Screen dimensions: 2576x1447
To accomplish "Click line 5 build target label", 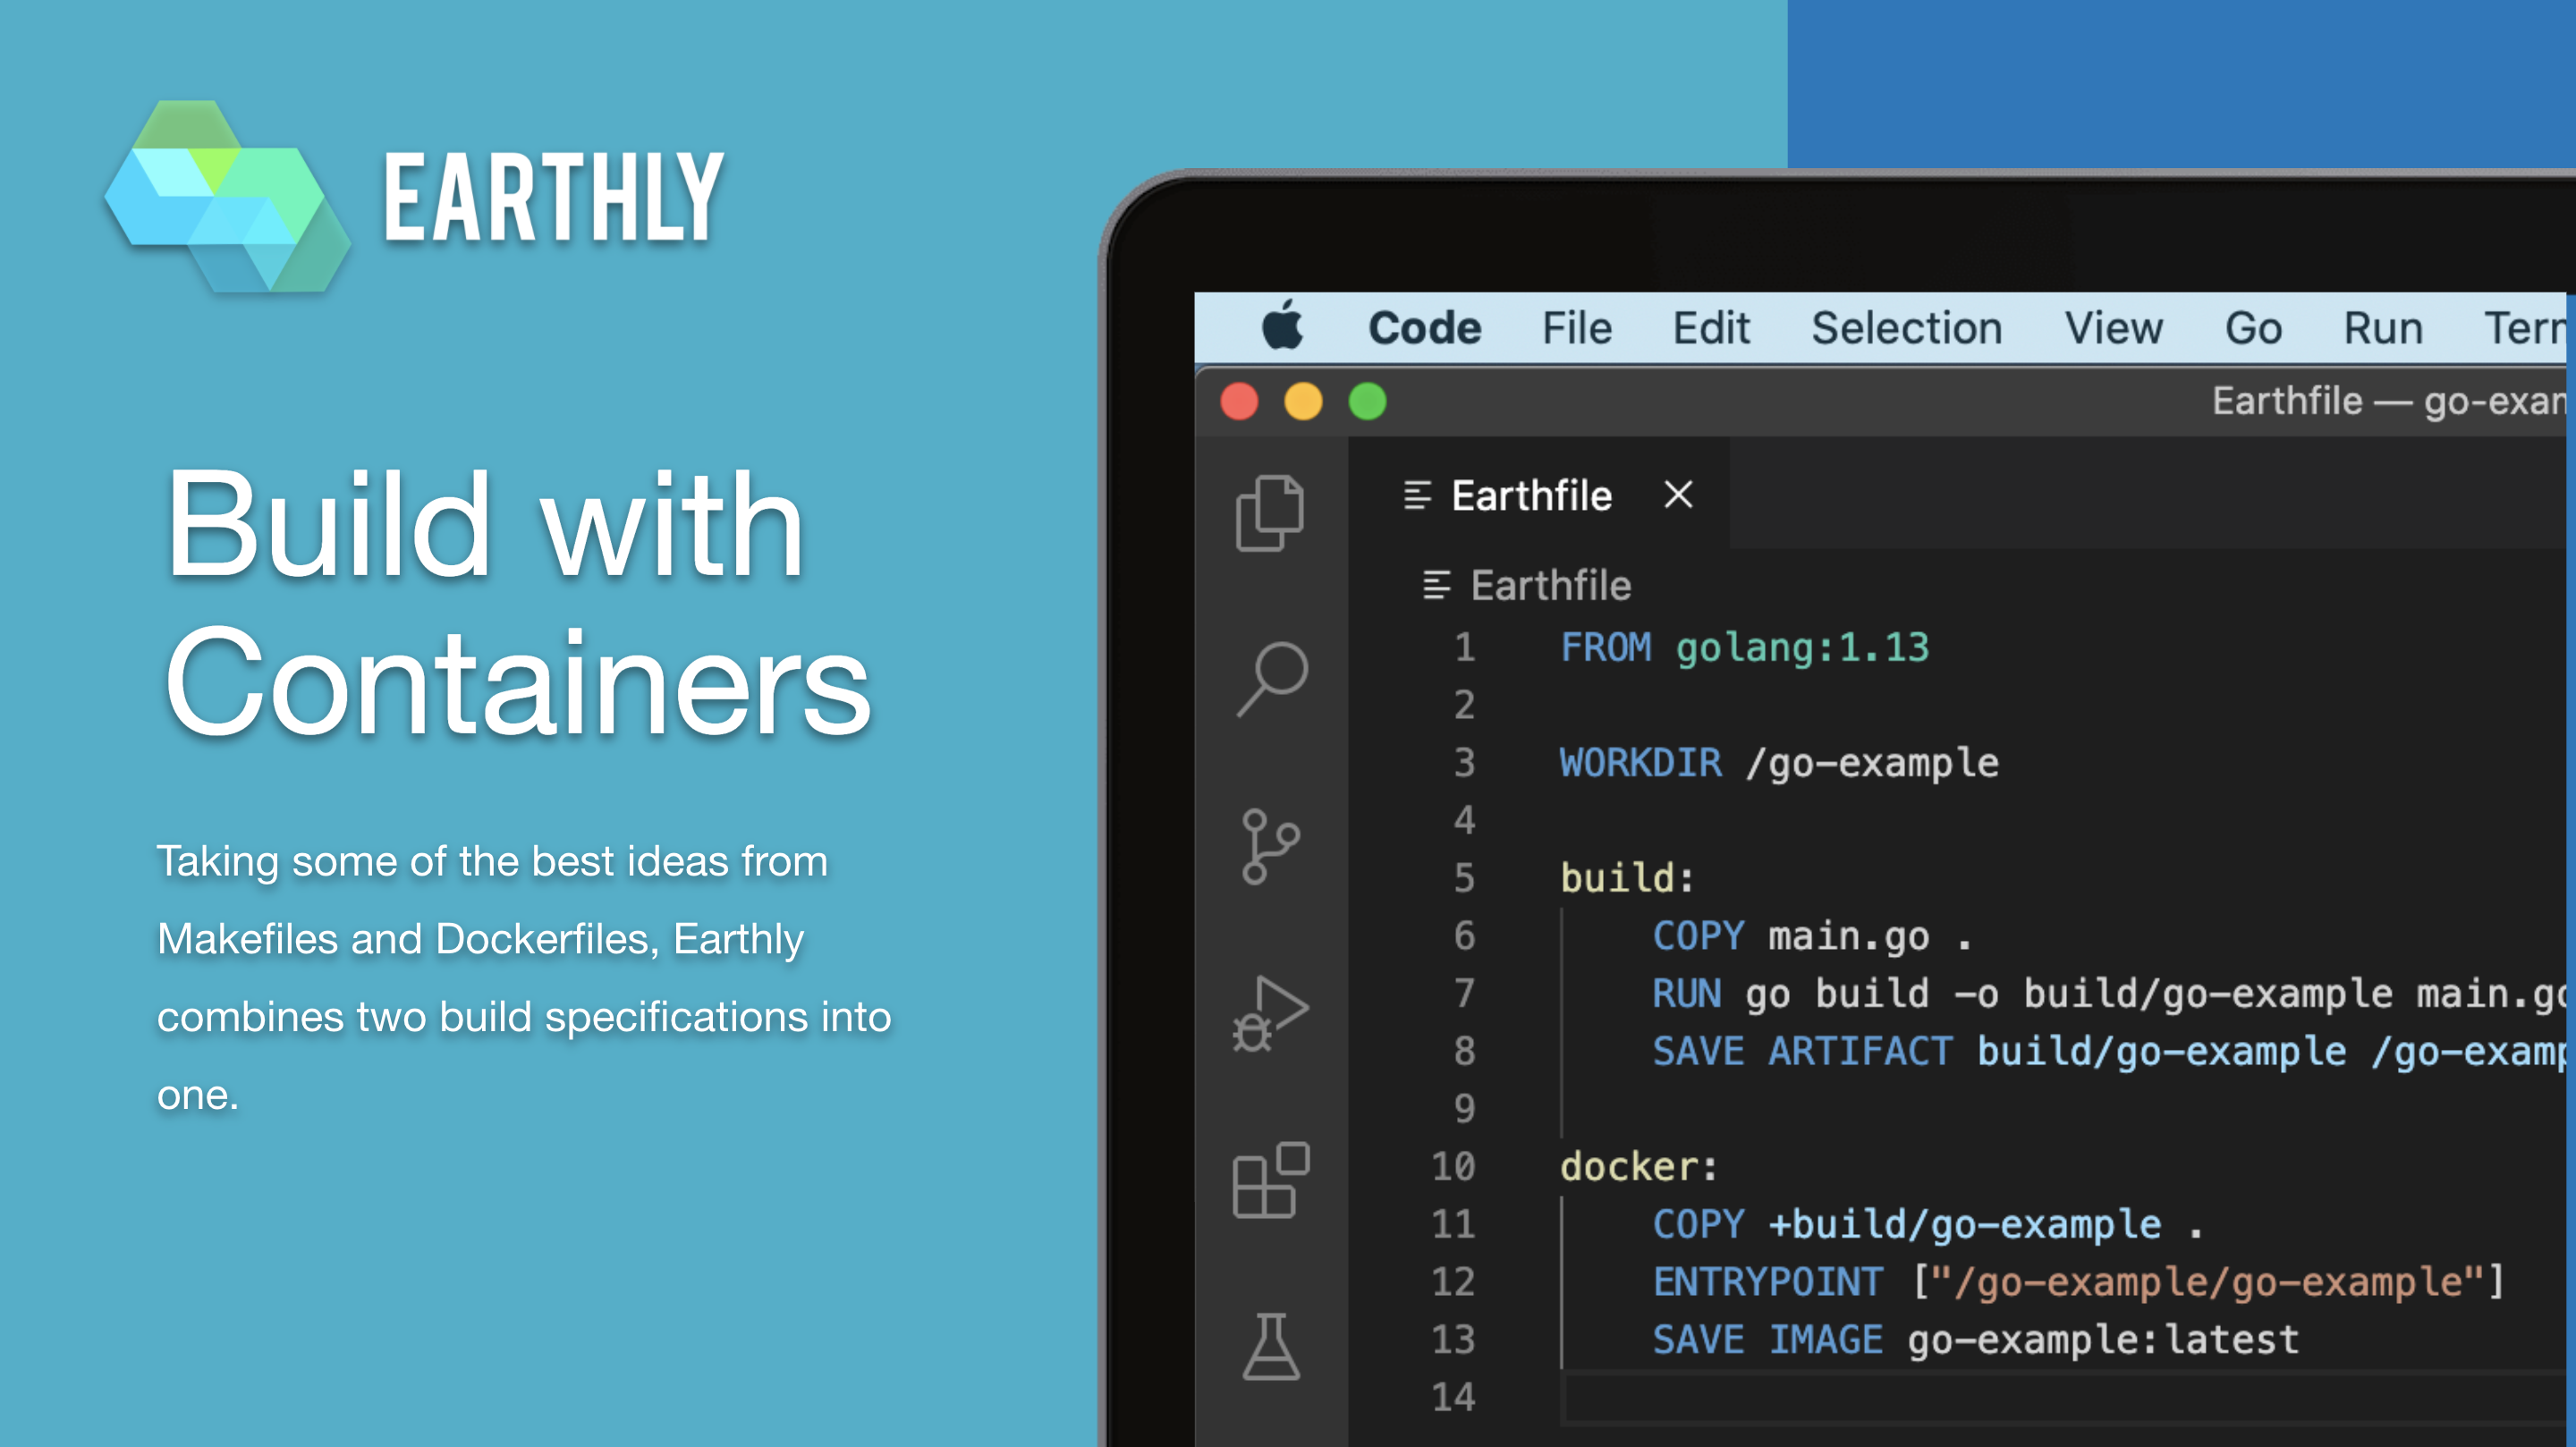I will coord(1621,879).
